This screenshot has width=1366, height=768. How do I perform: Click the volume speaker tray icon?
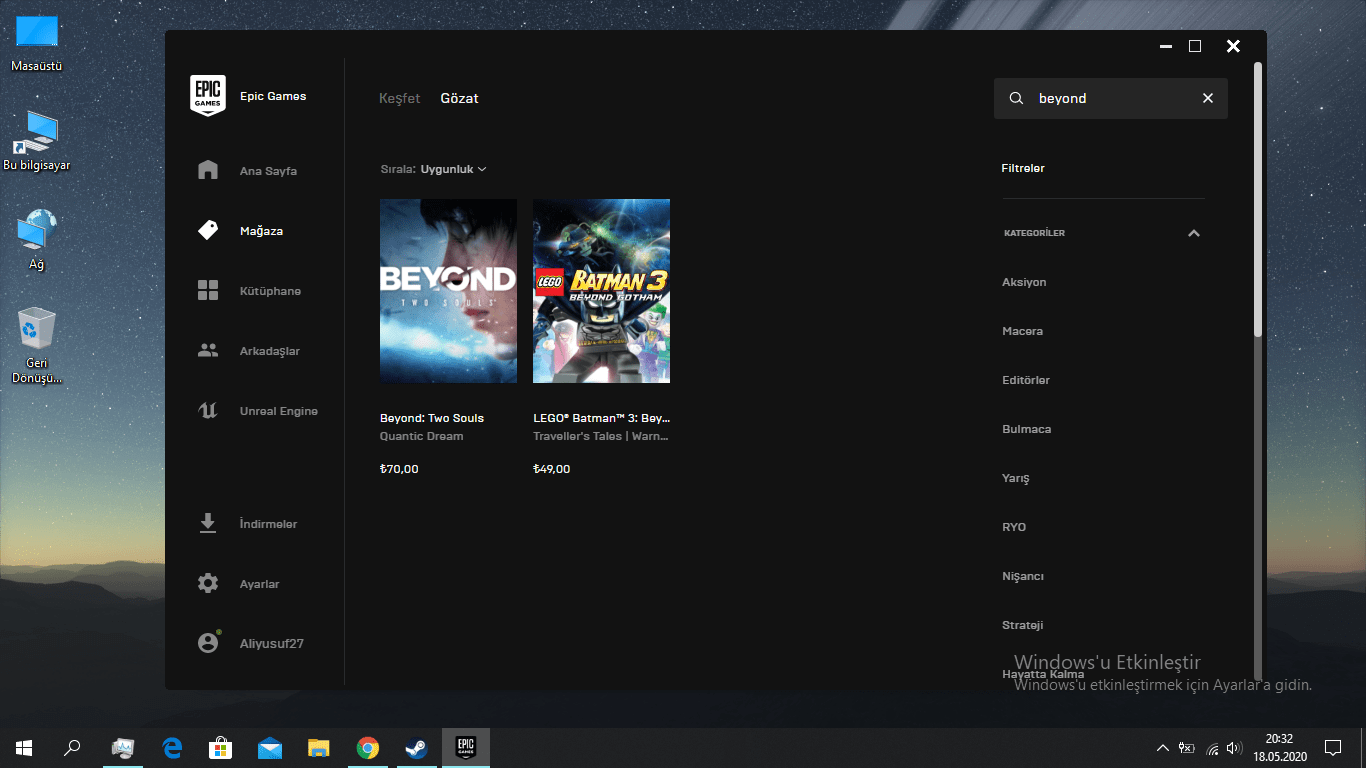pyautogui.click(x=1234, y=747)
